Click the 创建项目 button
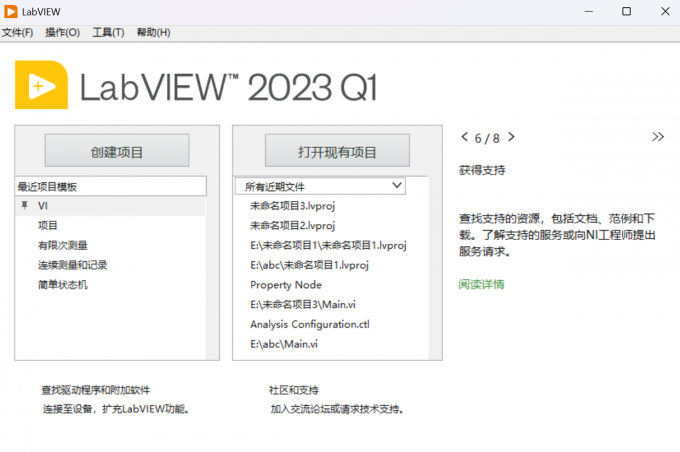 tap(117, 151)
